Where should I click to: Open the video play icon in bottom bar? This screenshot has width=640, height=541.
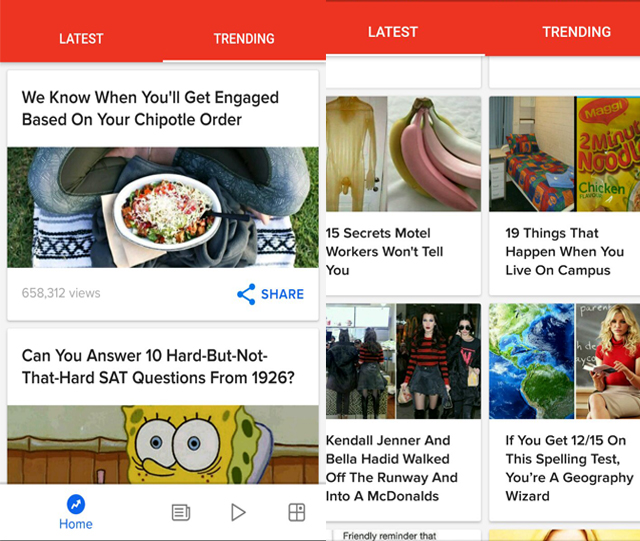point(238,512)
